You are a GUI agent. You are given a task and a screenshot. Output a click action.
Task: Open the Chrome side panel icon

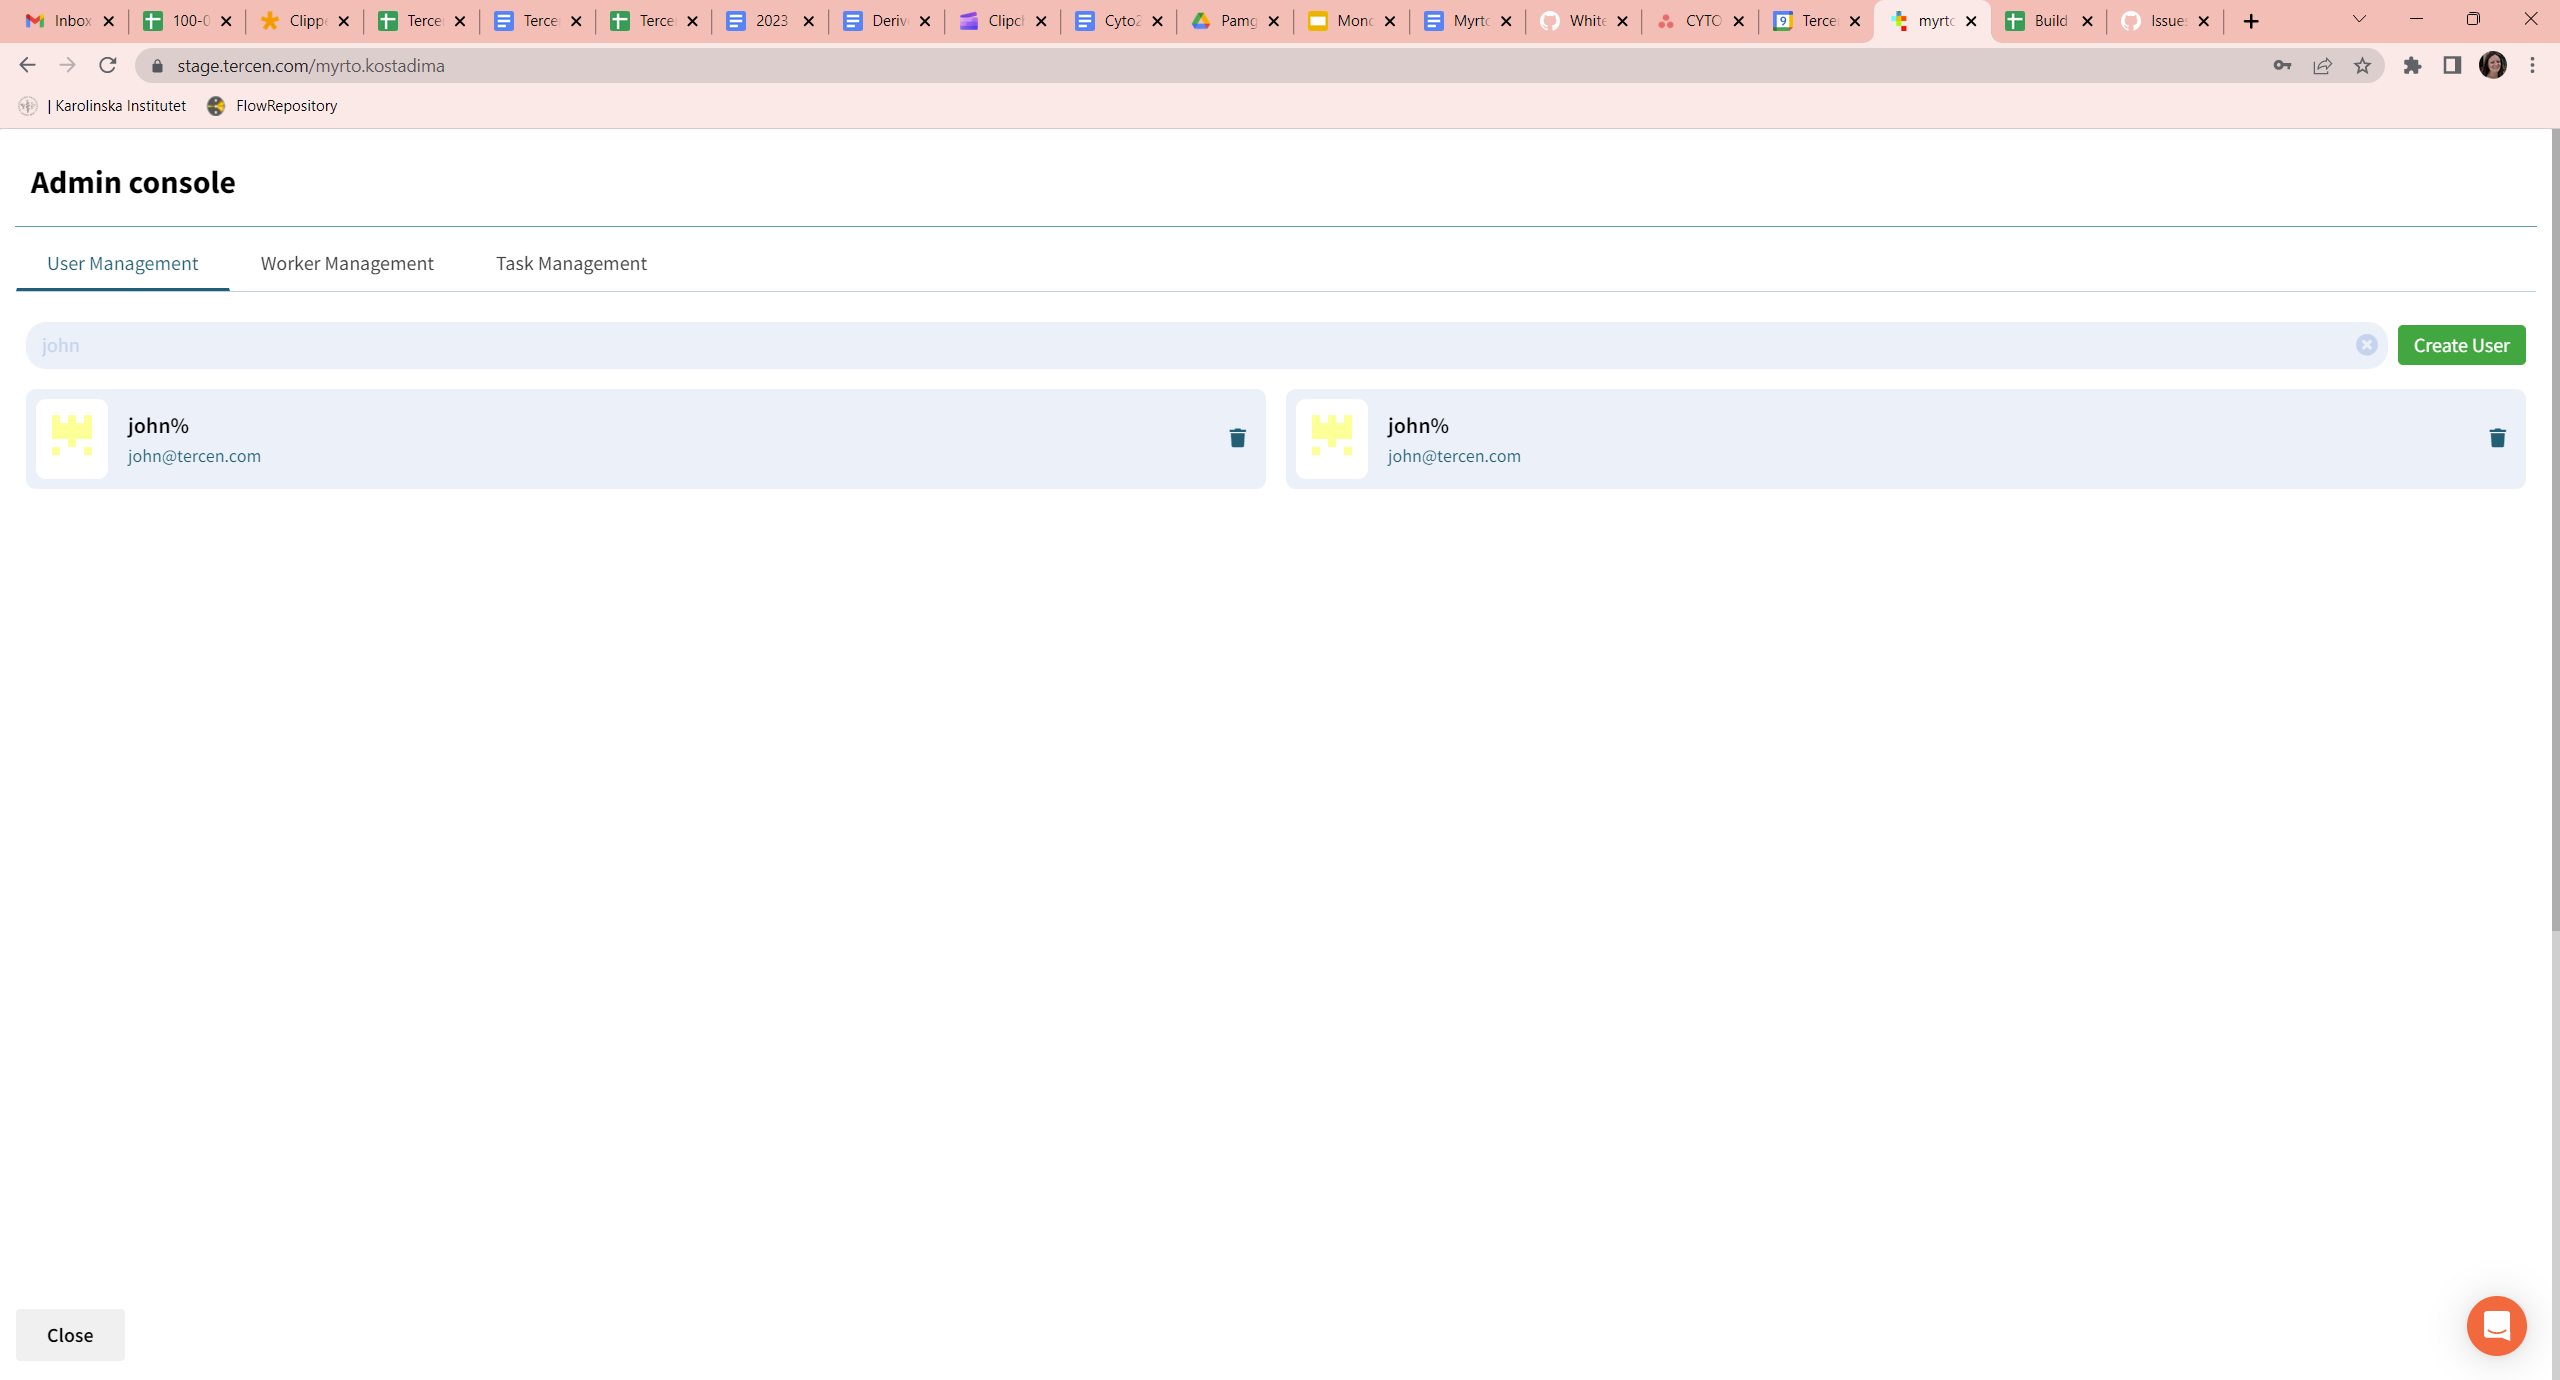tap(2452, 65)
